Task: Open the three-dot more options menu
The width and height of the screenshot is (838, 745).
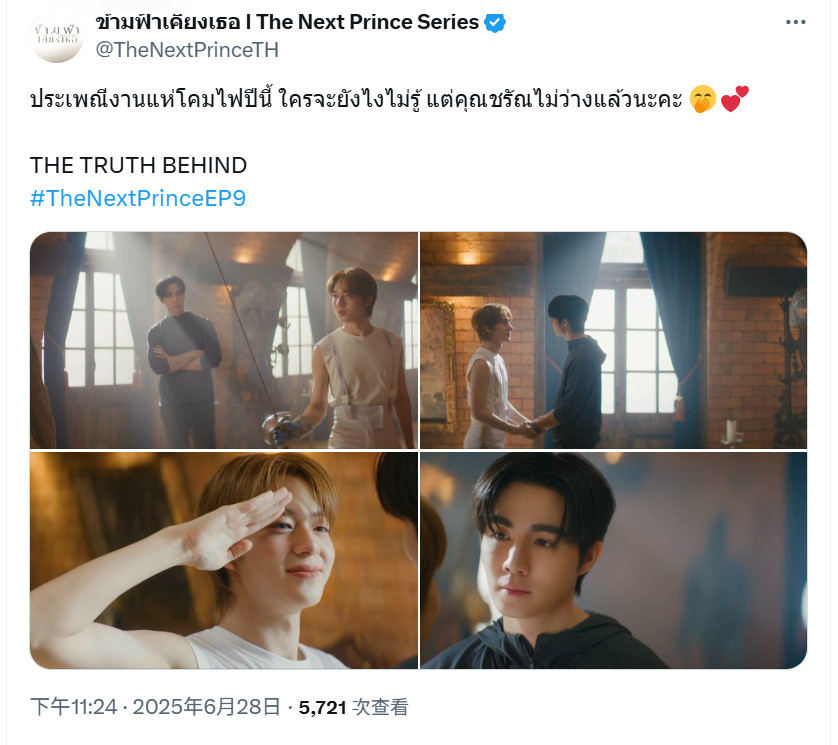Action: coord(795,22)
